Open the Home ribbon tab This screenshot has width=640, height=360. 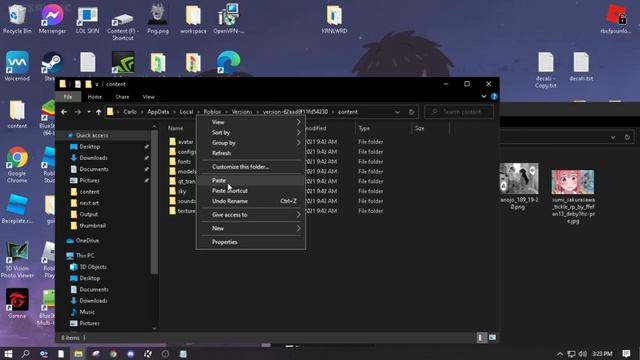click(x=94, y=97)
